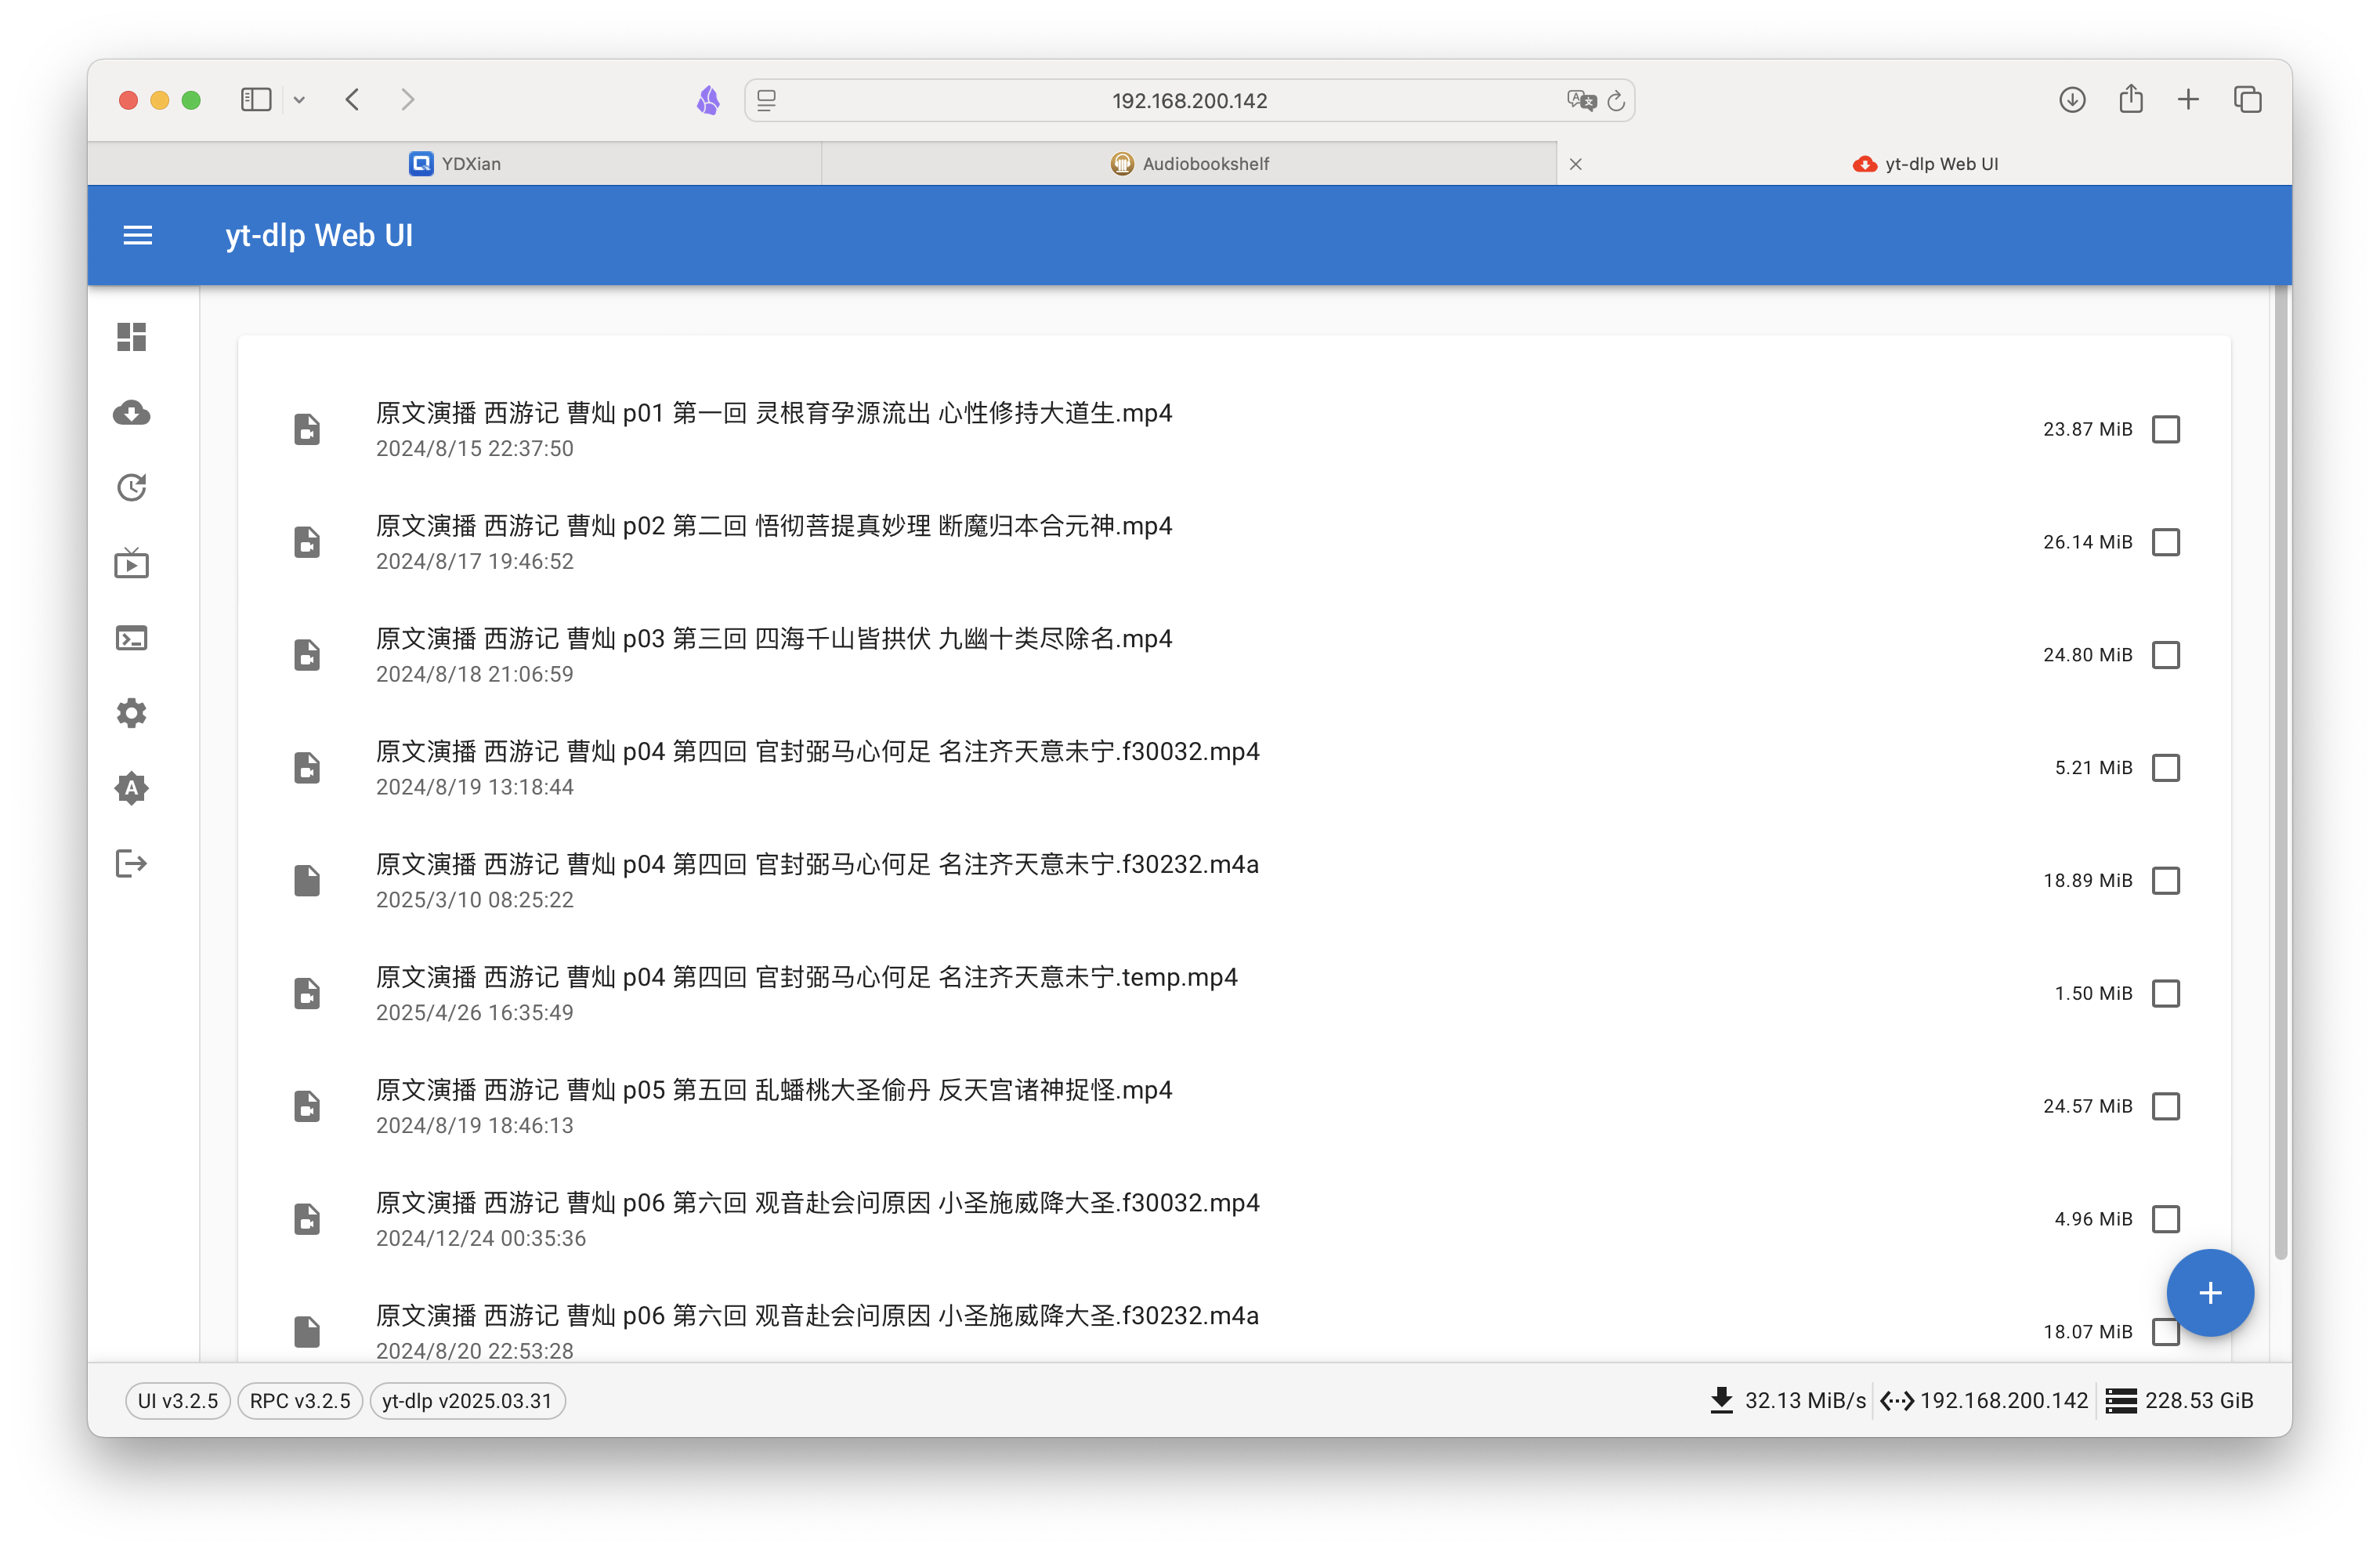
Task: Click the free disk space storage icon
Action: (2121, 1400)
